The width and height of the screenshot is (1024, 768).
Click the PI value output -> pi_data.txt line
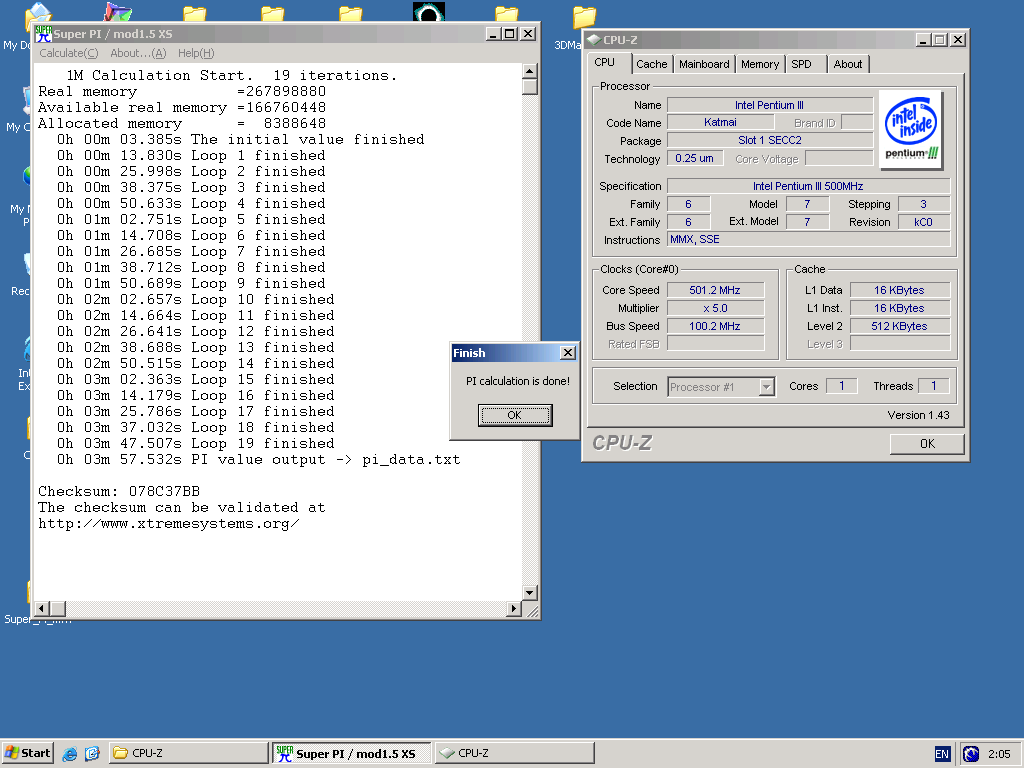(x=258, y=460)
